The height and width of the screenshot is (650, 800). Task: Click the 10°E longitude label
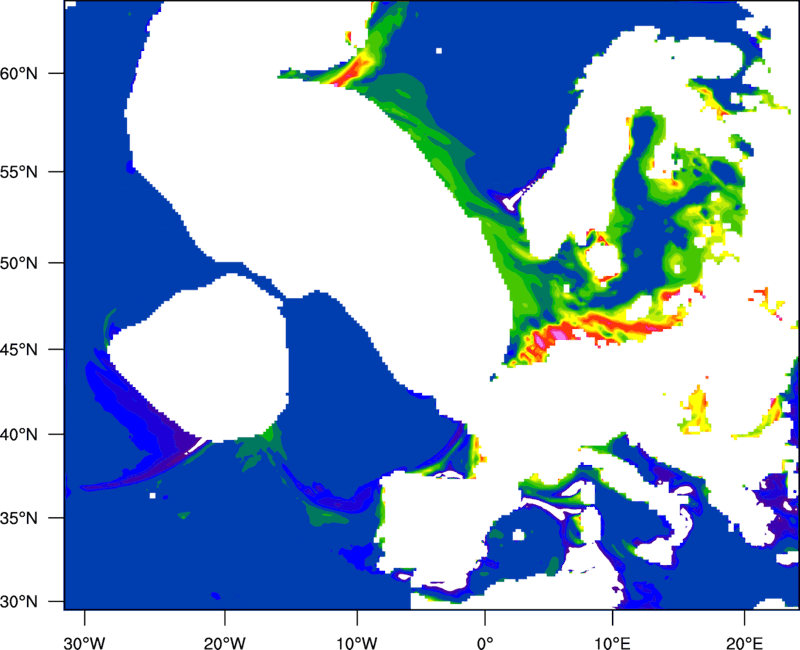[612, 643]
